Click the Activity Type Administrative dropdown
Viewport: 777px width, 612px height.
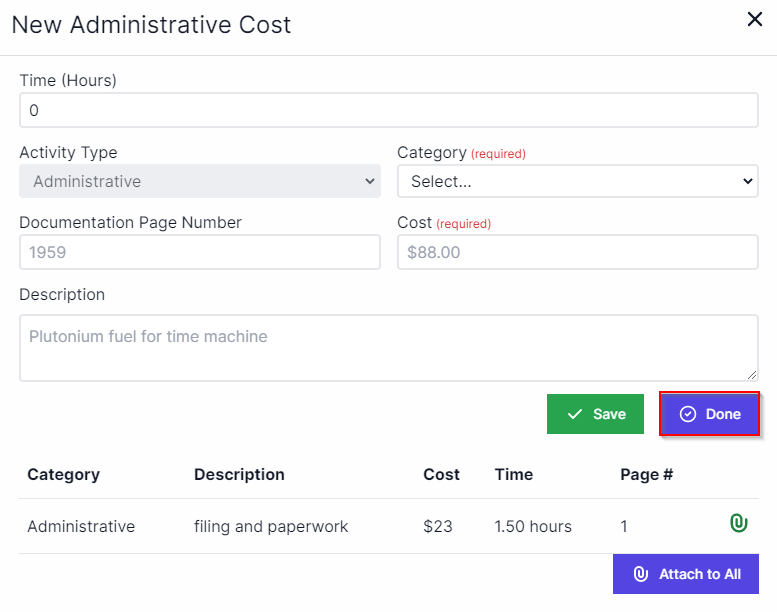click(x=199, y=181)
